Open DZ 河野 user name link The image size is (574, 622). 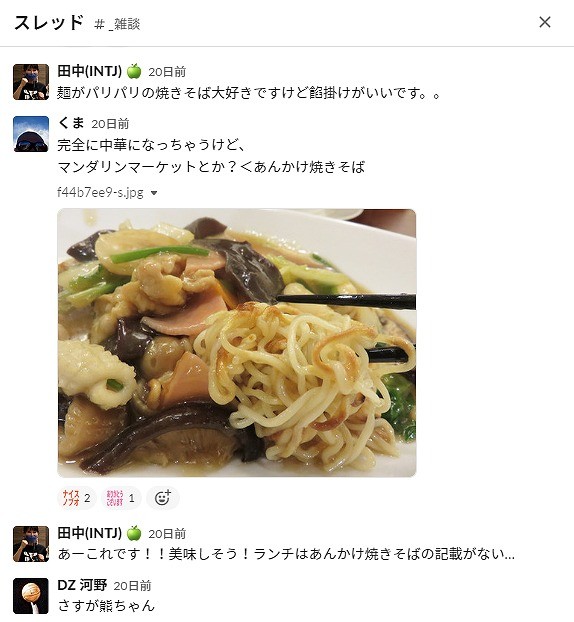click(82, 585)
